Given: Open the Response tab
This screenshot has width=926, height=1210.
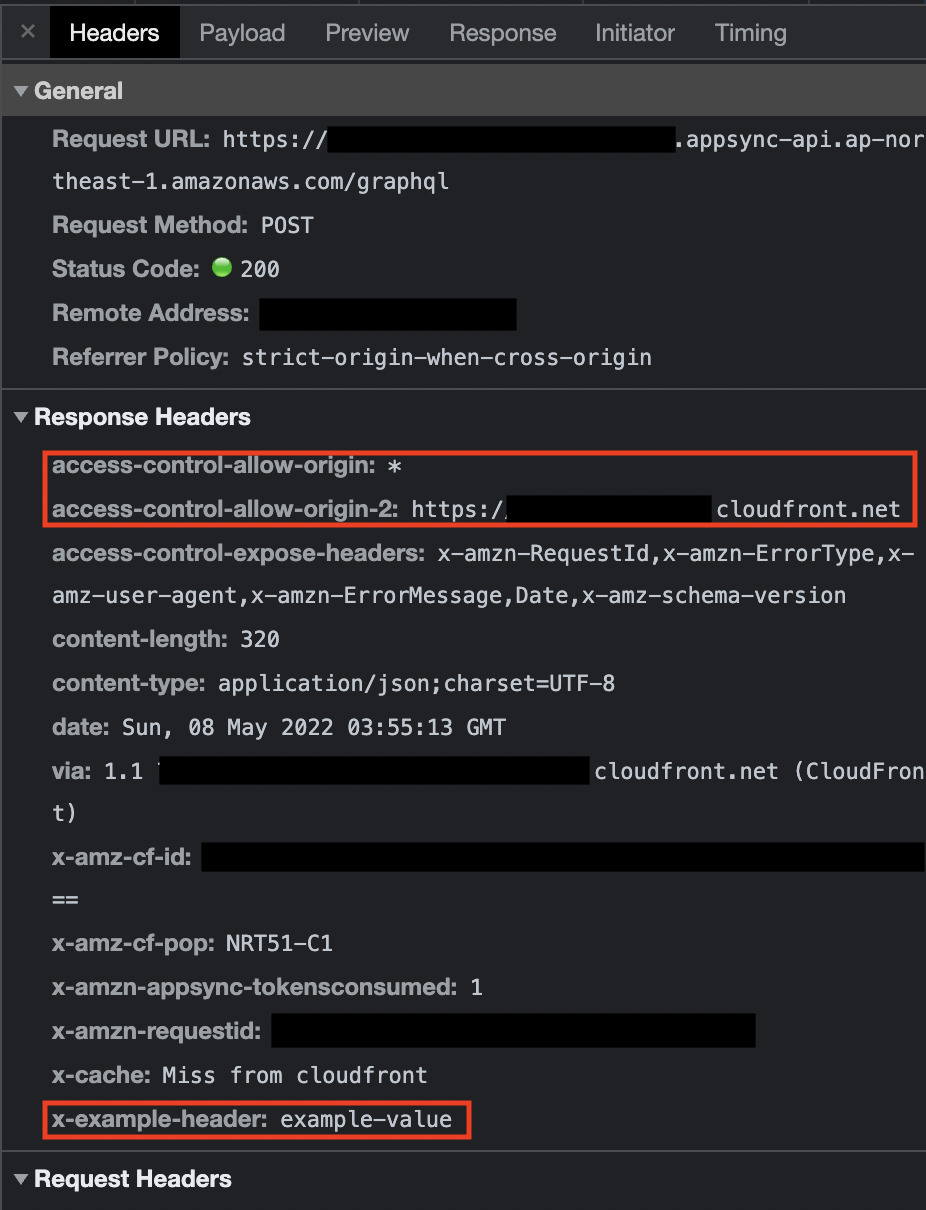Looking at the screenshot, I should (502, 32).
